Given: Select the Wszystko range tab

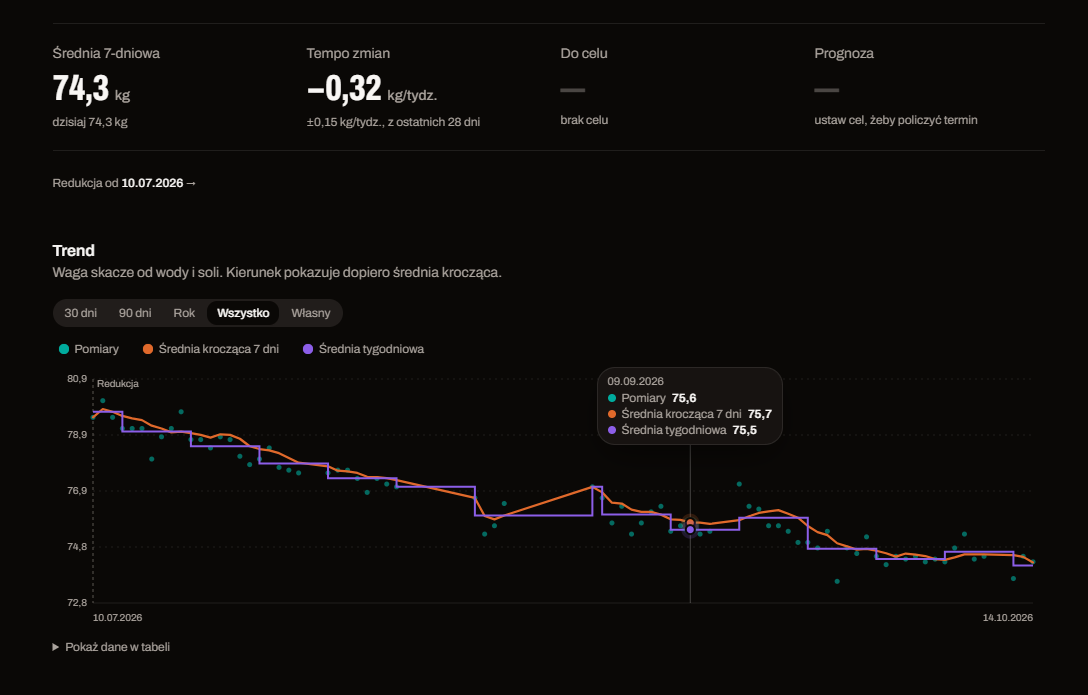Looking at the screenshot, I should (x=243, y=313).
